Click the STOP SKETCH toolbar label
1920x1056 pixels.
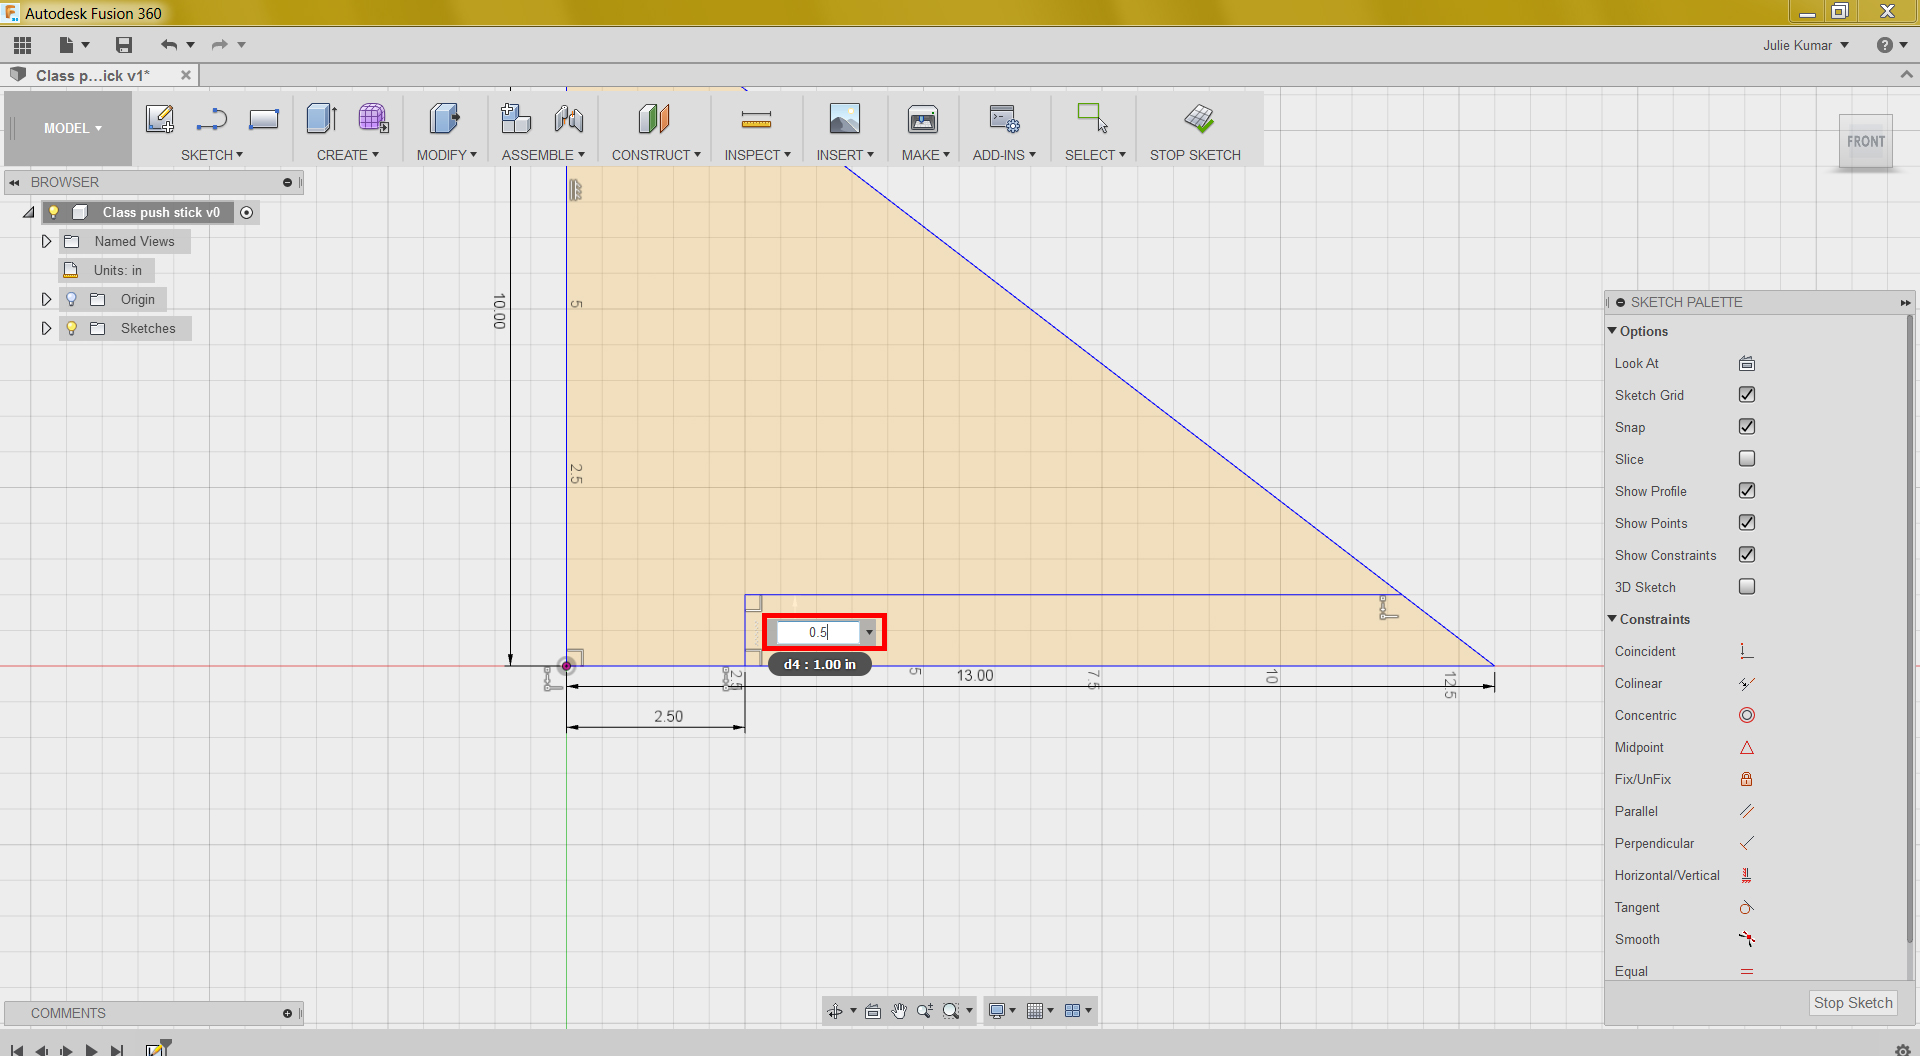point(1195,155)
